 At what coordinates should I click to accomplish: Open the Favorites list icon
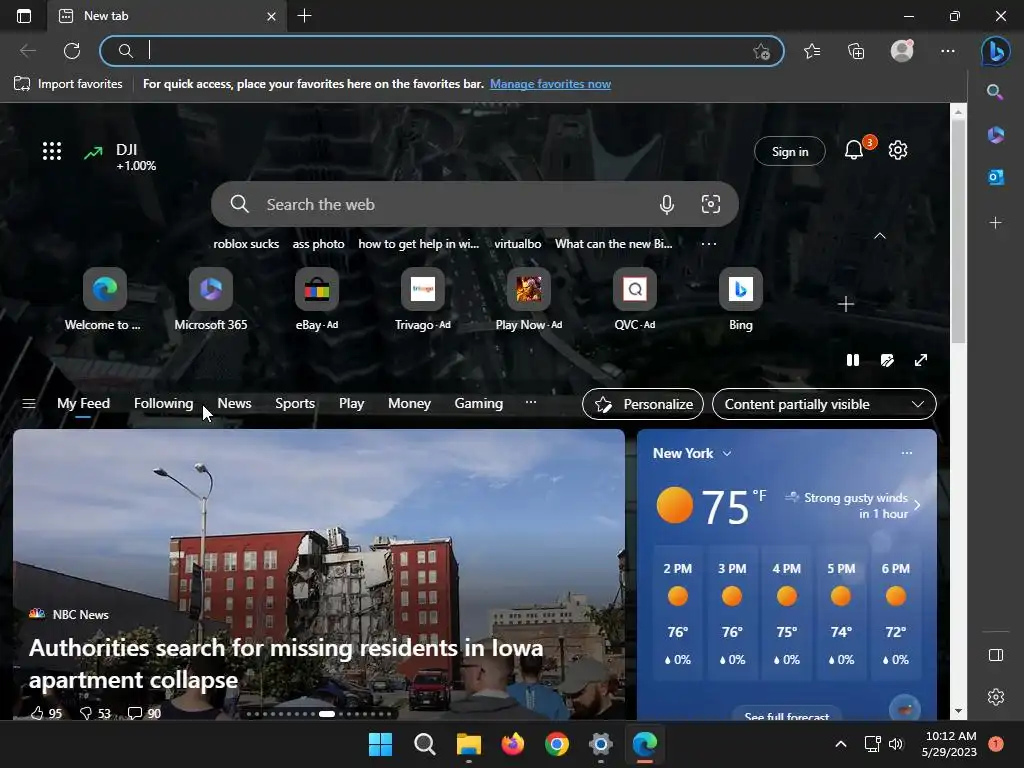812,51
